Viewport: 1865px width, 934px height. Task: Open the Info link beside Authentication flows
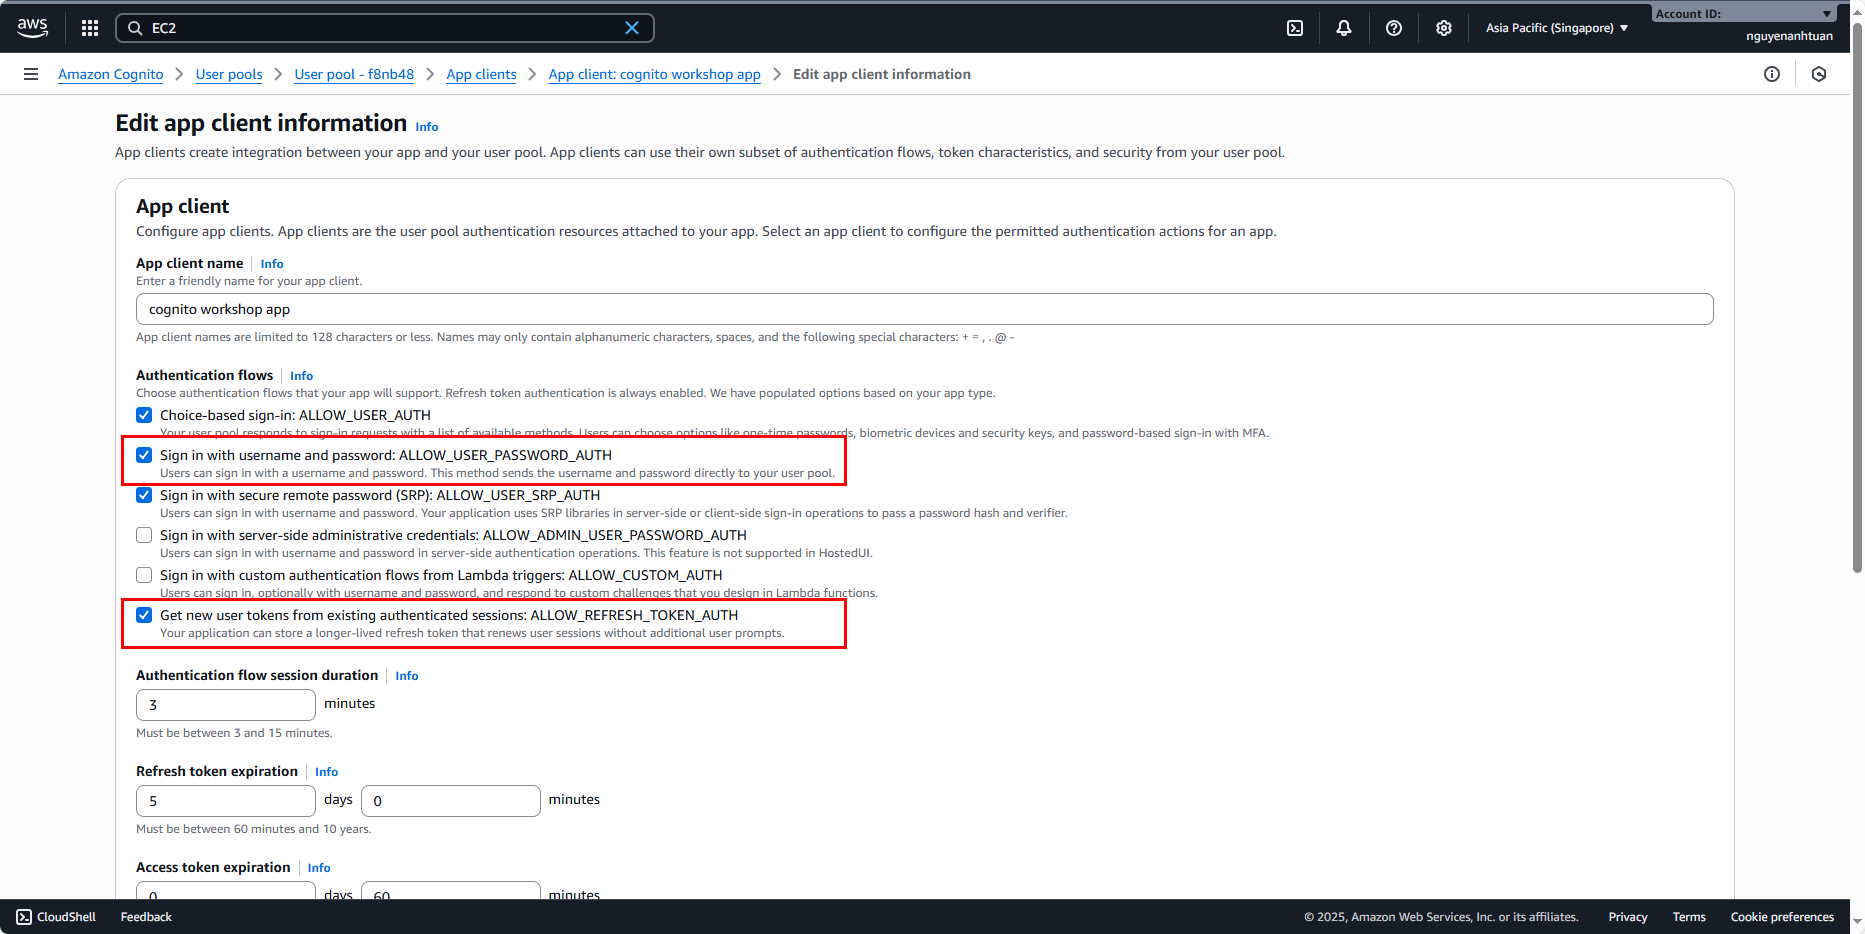click(301, 376)
